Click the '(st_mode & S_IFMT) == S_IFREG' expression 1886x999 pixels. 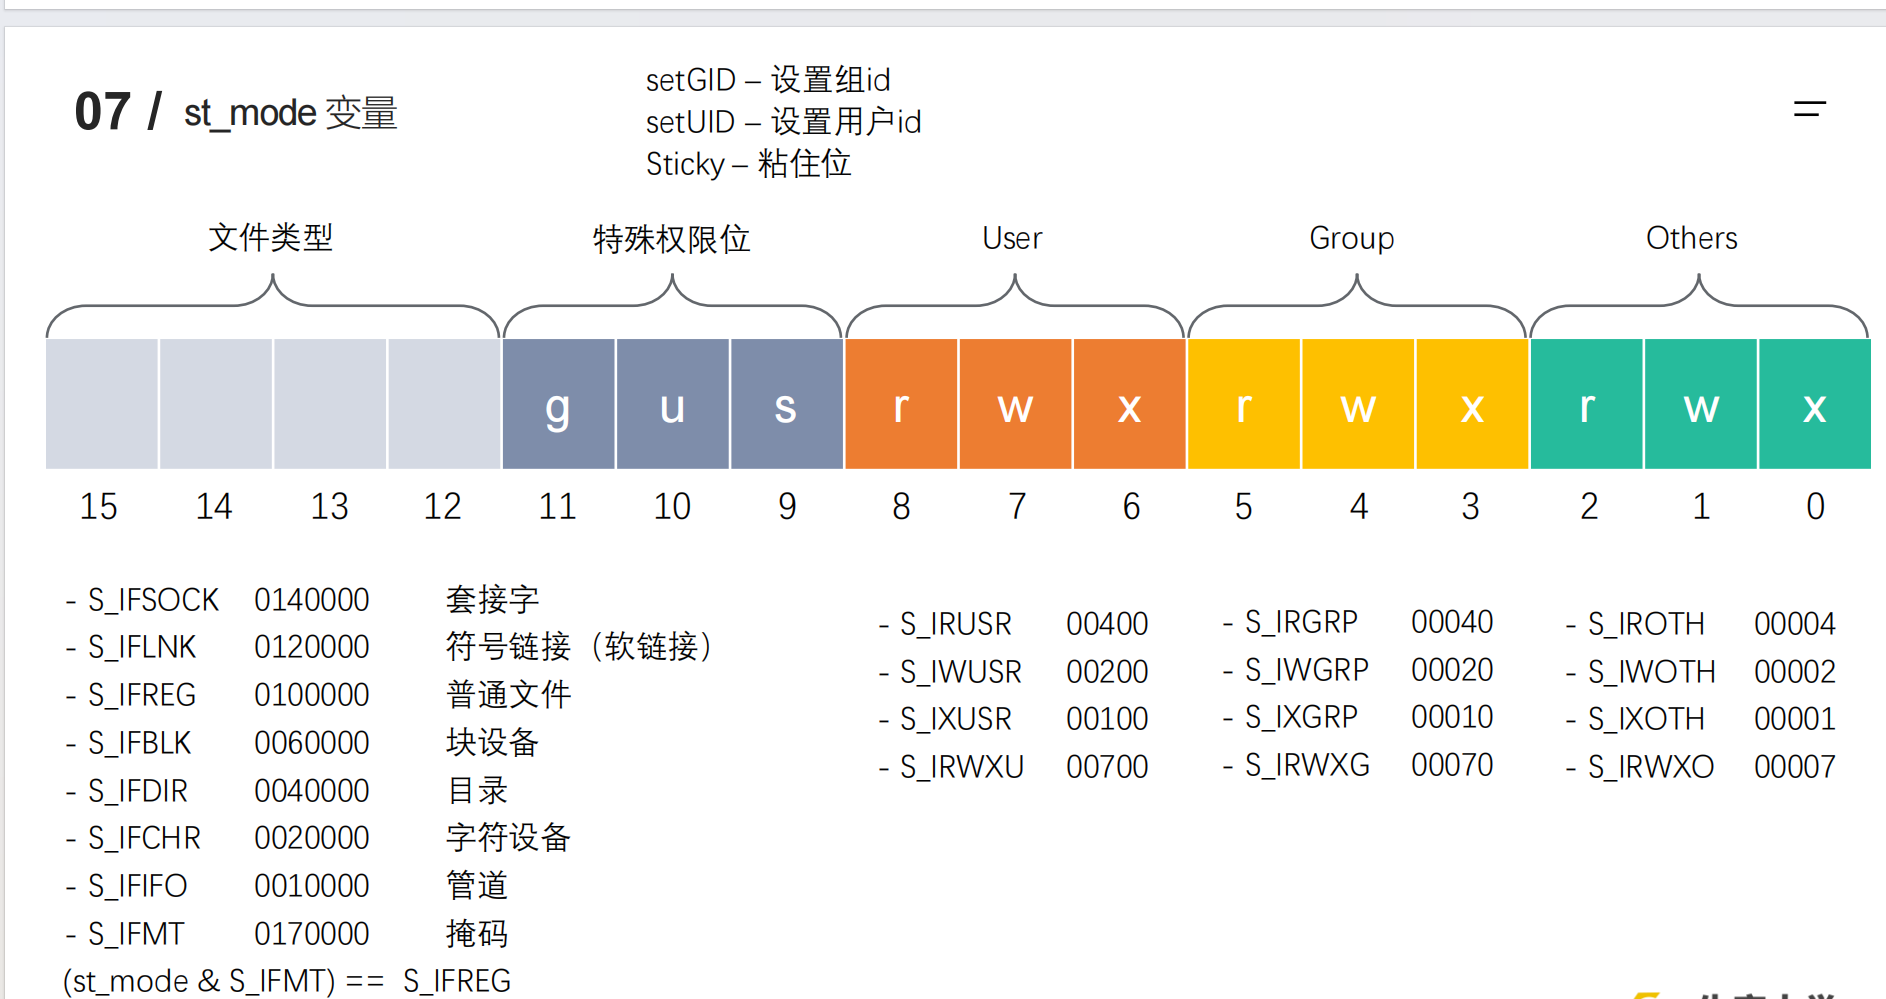pyautogui.click(x=287, y=981)
